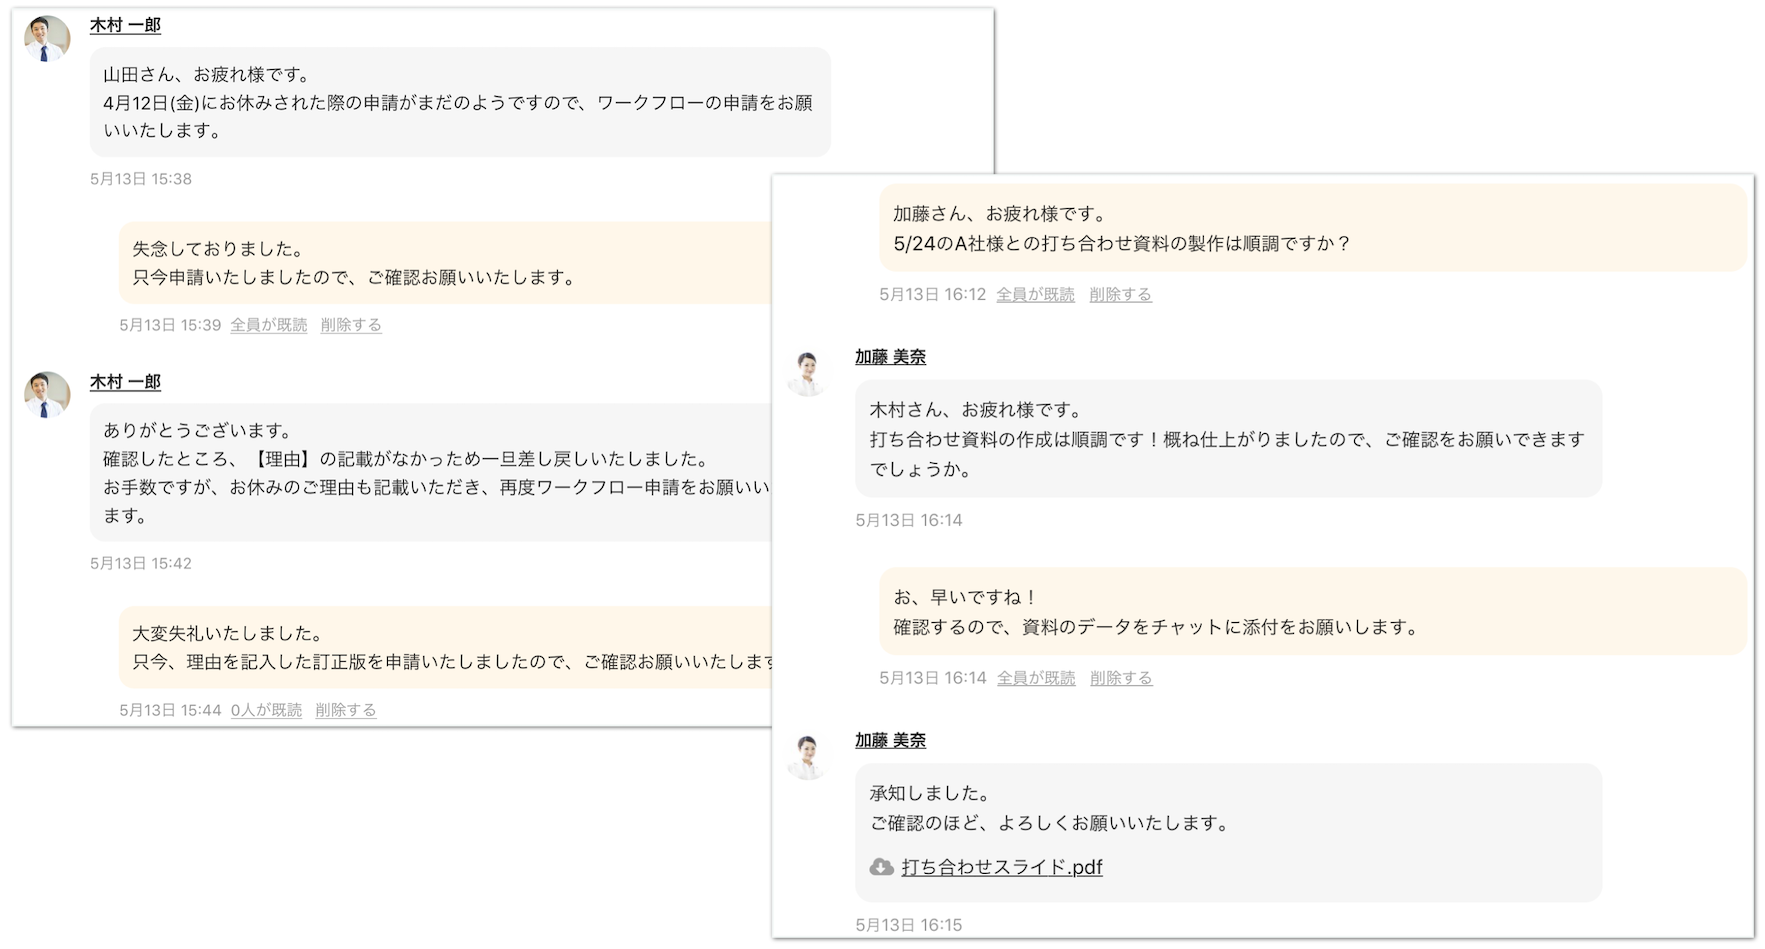Screen dimensions: 1765x949
Task: Click 全員が既読 under the 16:14 sent message
Action: pyautogui.click(x=1036, y=678)
